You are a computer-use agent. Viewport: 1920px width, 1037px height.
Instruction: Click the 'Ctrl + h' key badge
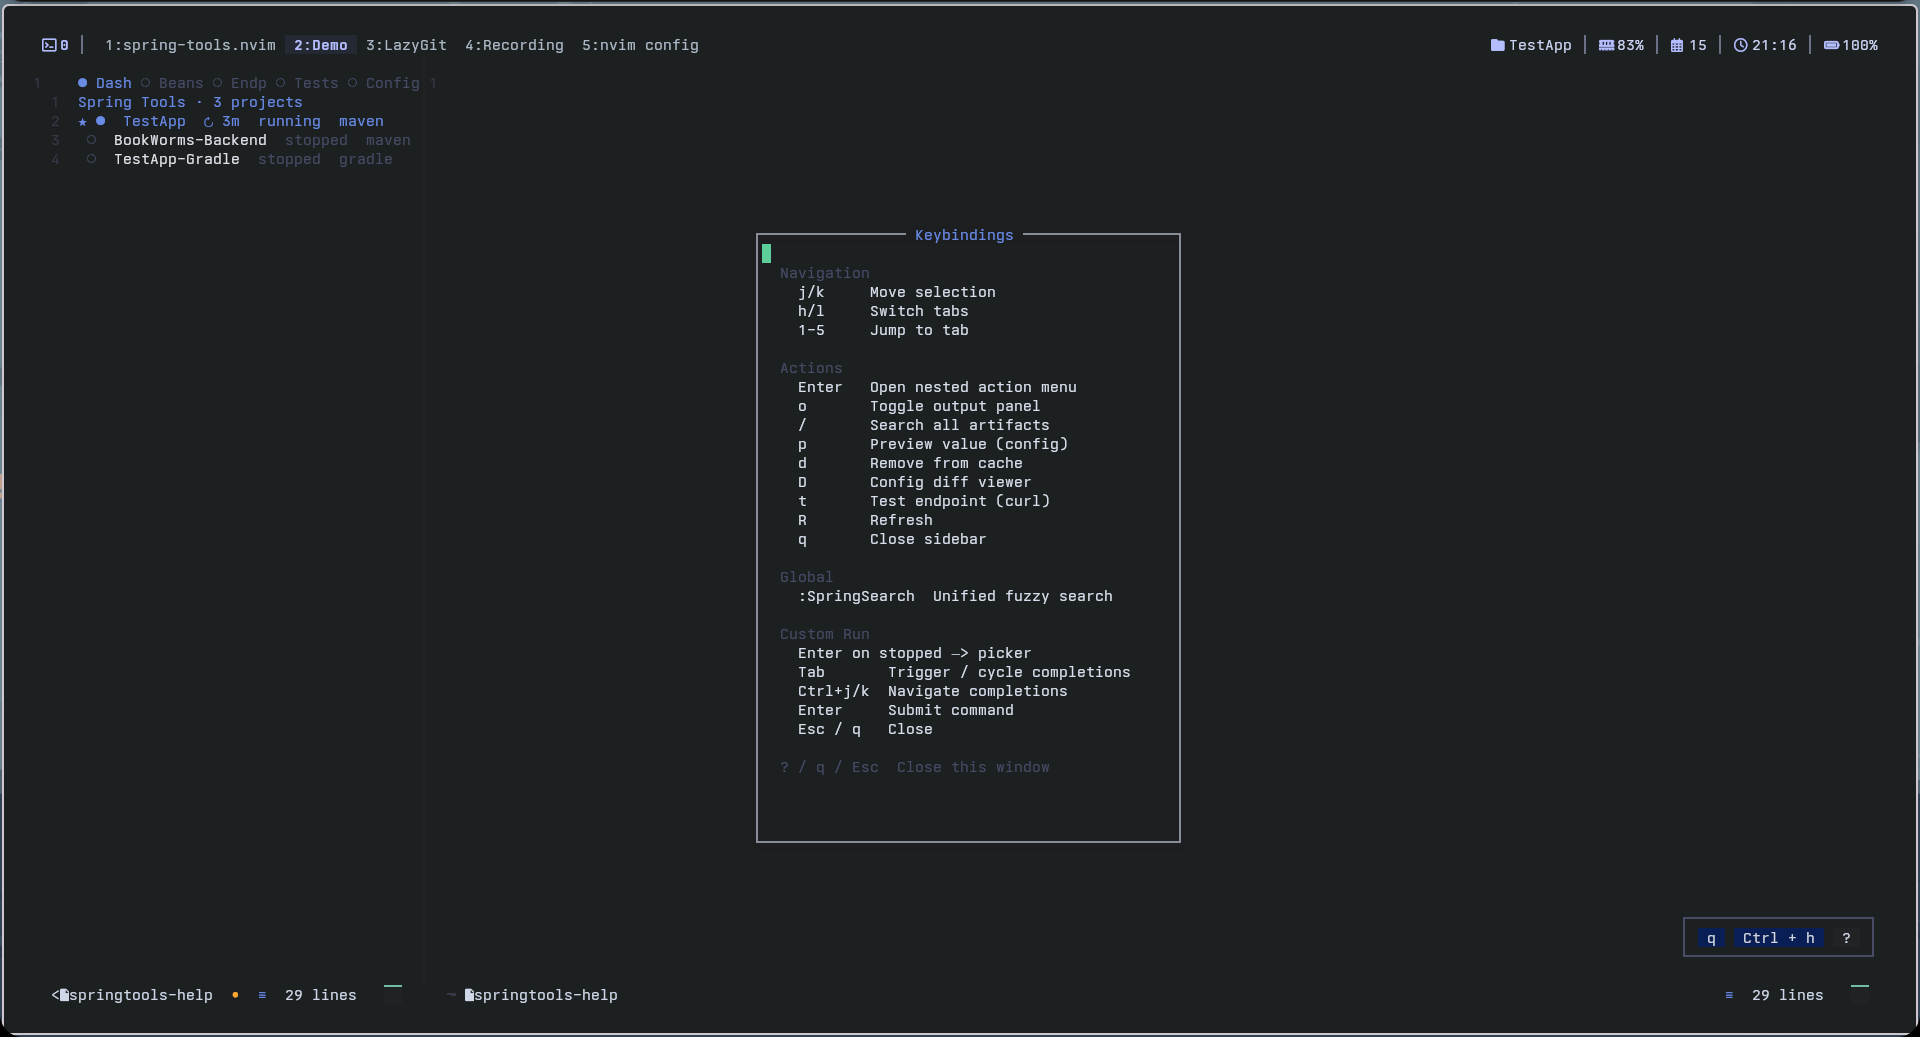pyautogui.click(x=1778, y=938)
